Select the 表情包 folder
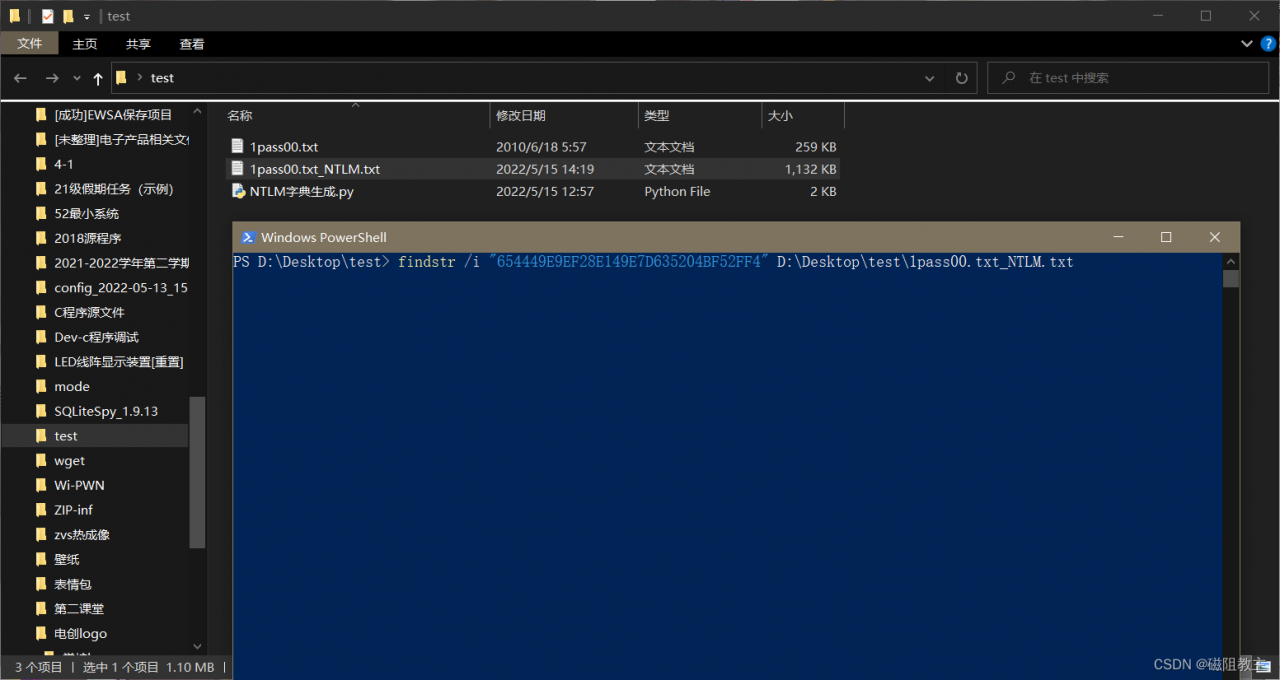 tap(73, 584)
